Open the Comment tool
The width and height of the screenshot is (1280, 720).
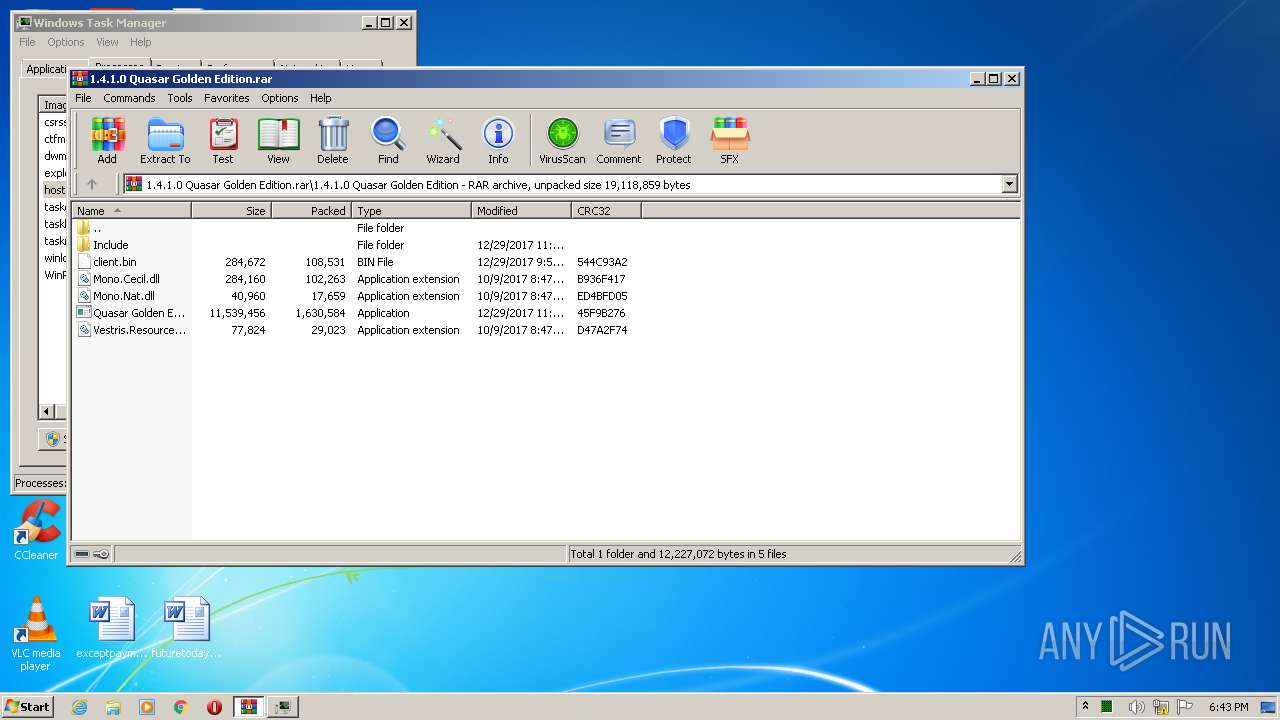click(619, 140)
